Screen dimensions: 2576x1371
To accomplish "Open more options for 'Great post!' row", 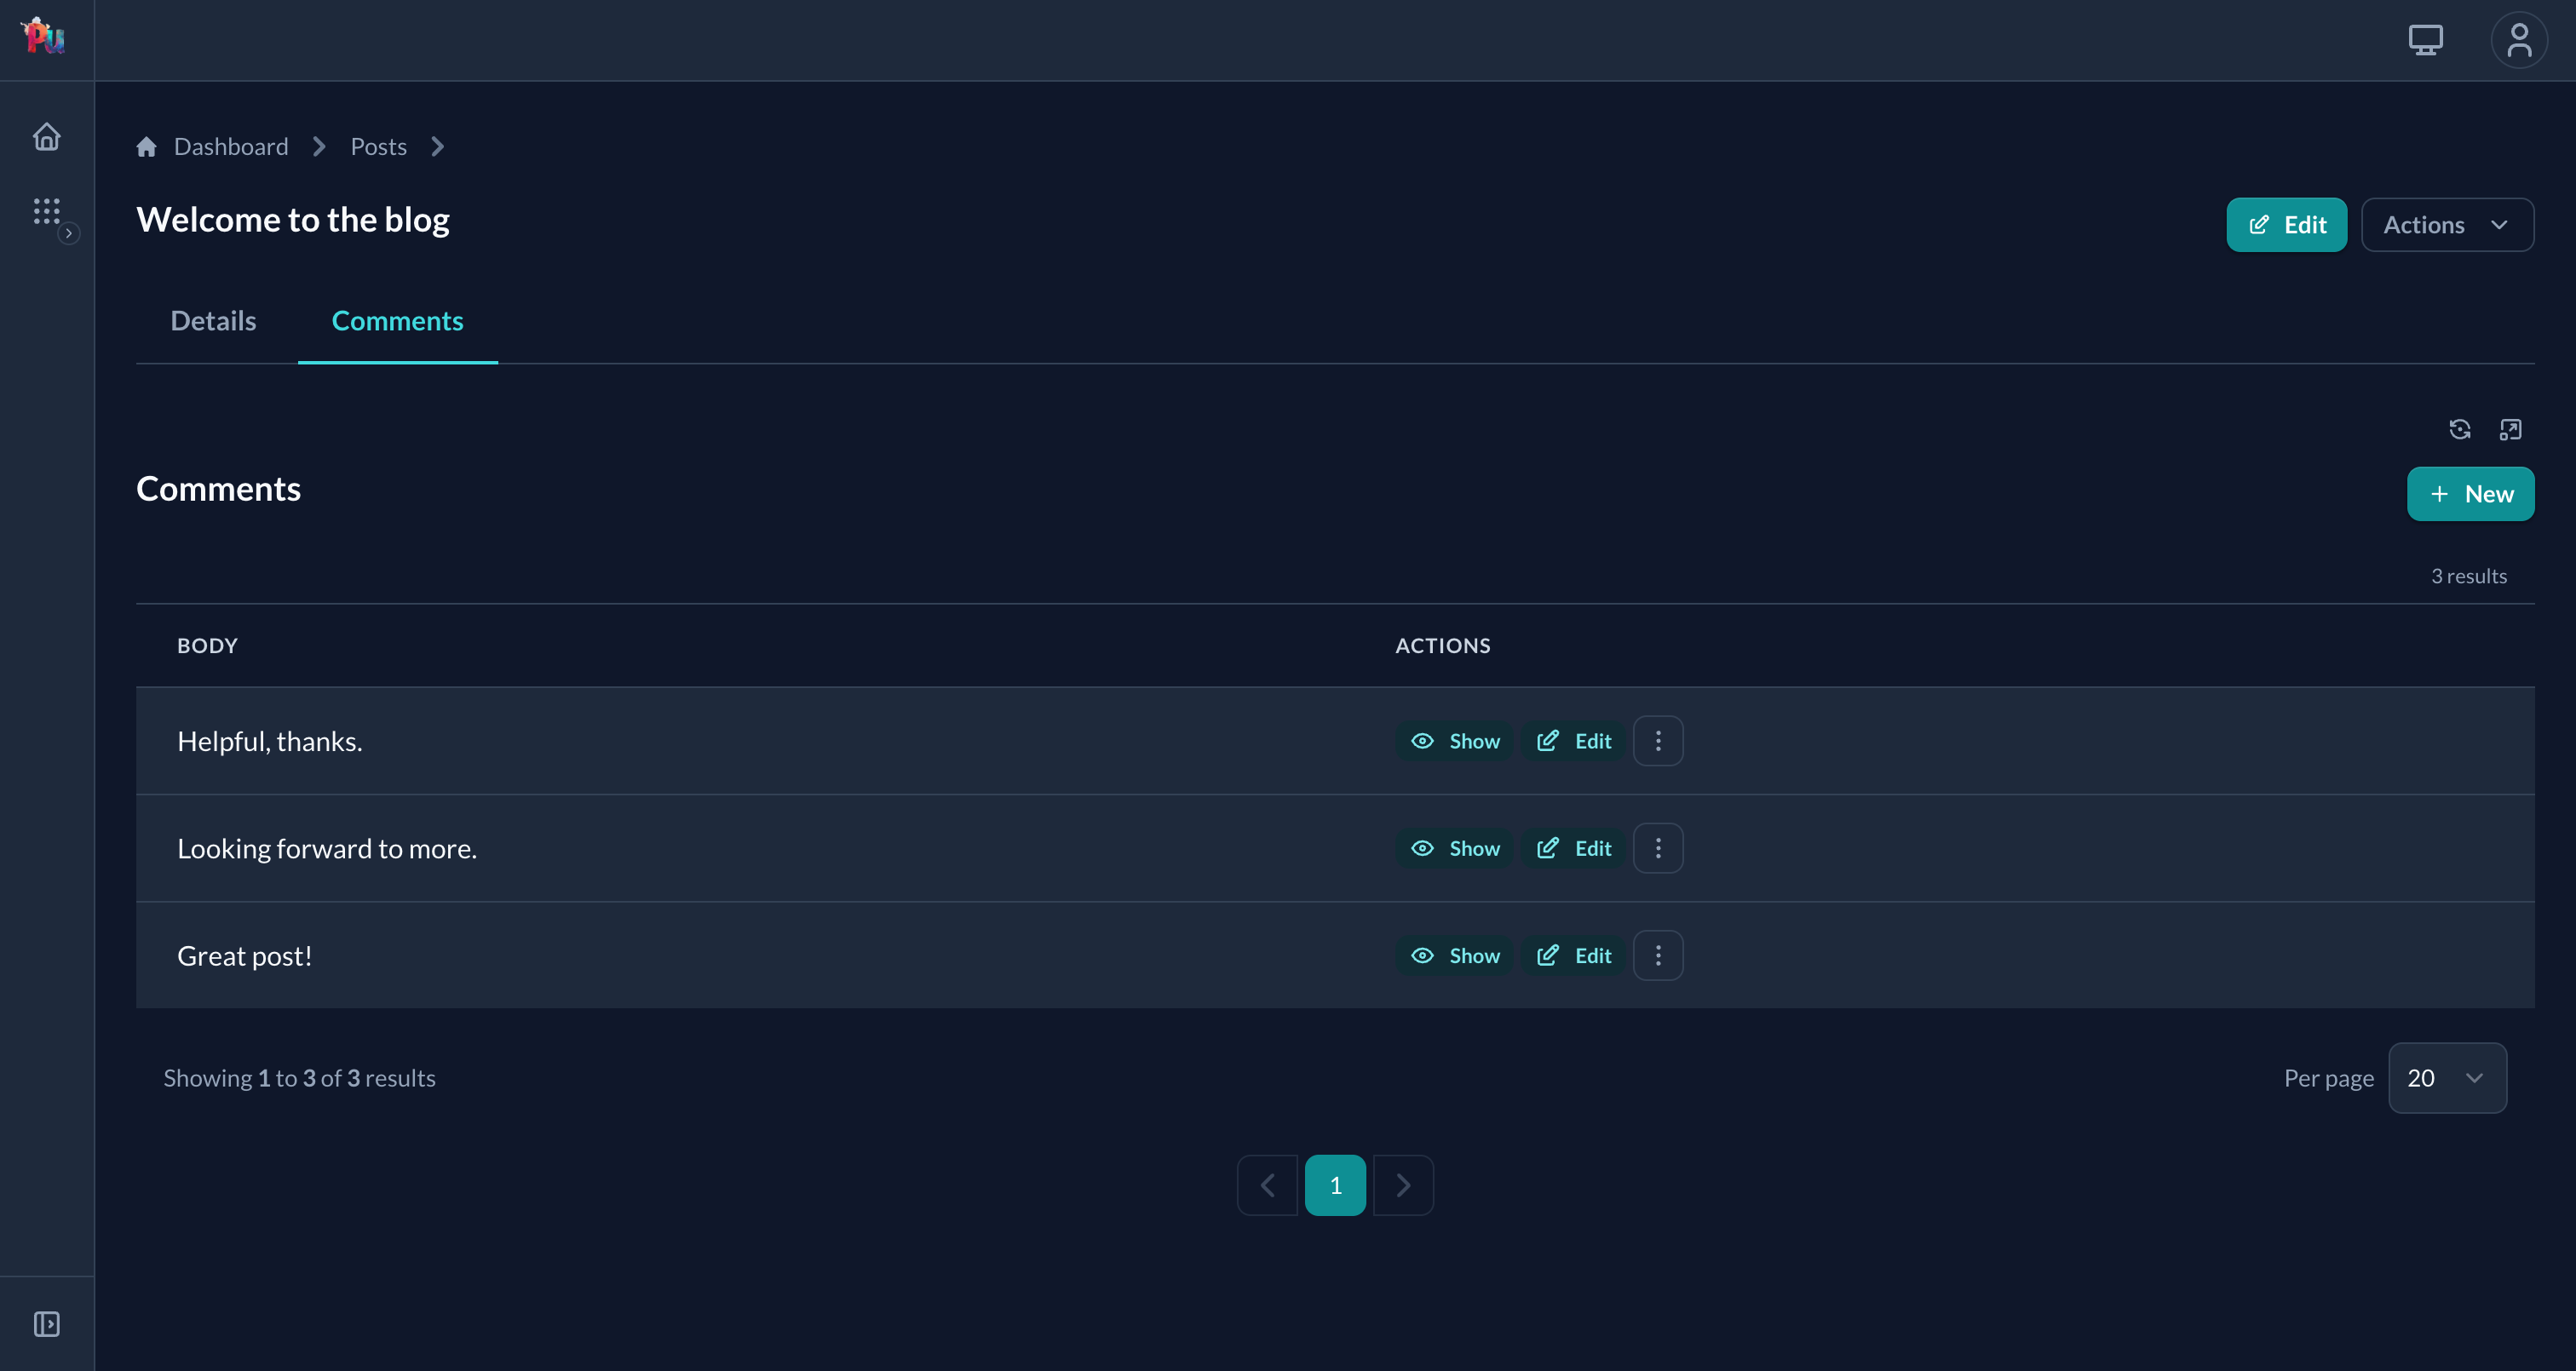I will (1658, 956).
